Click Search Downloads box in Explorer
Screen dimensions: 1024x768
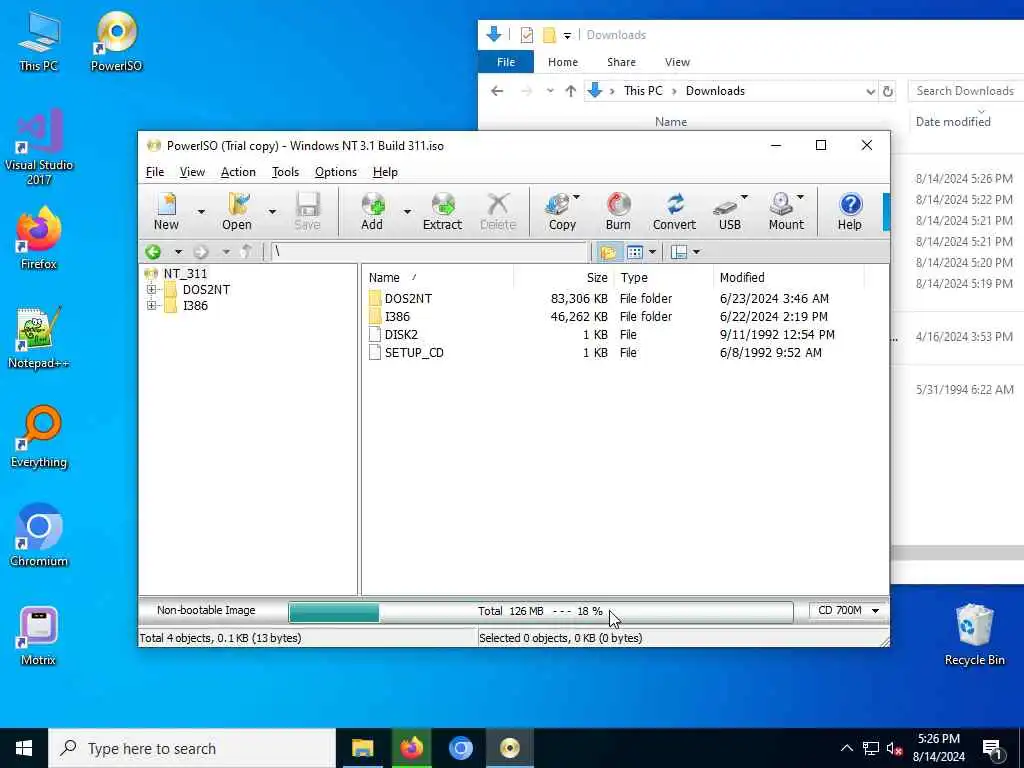click(966, 91)
